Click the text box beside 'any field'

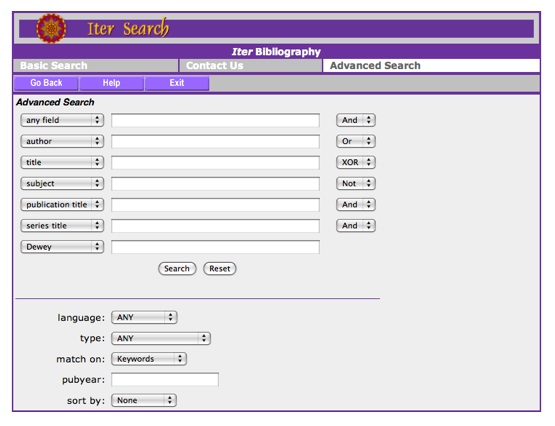coord(216,120)
